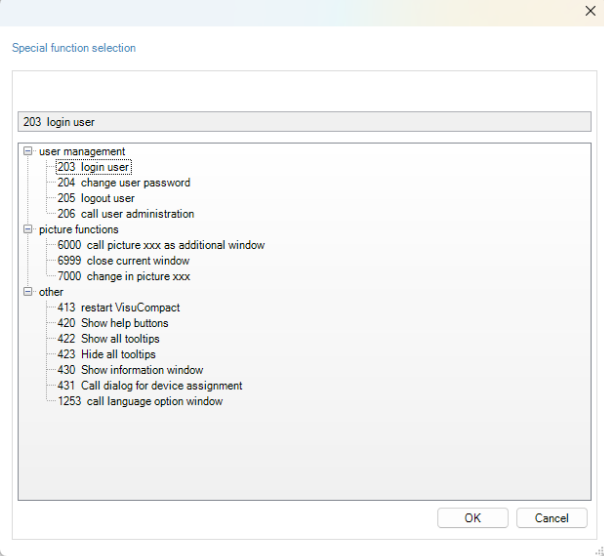Select 7000 change in picture xxx
Screen dimensions: 605x557
click(124, 276)
